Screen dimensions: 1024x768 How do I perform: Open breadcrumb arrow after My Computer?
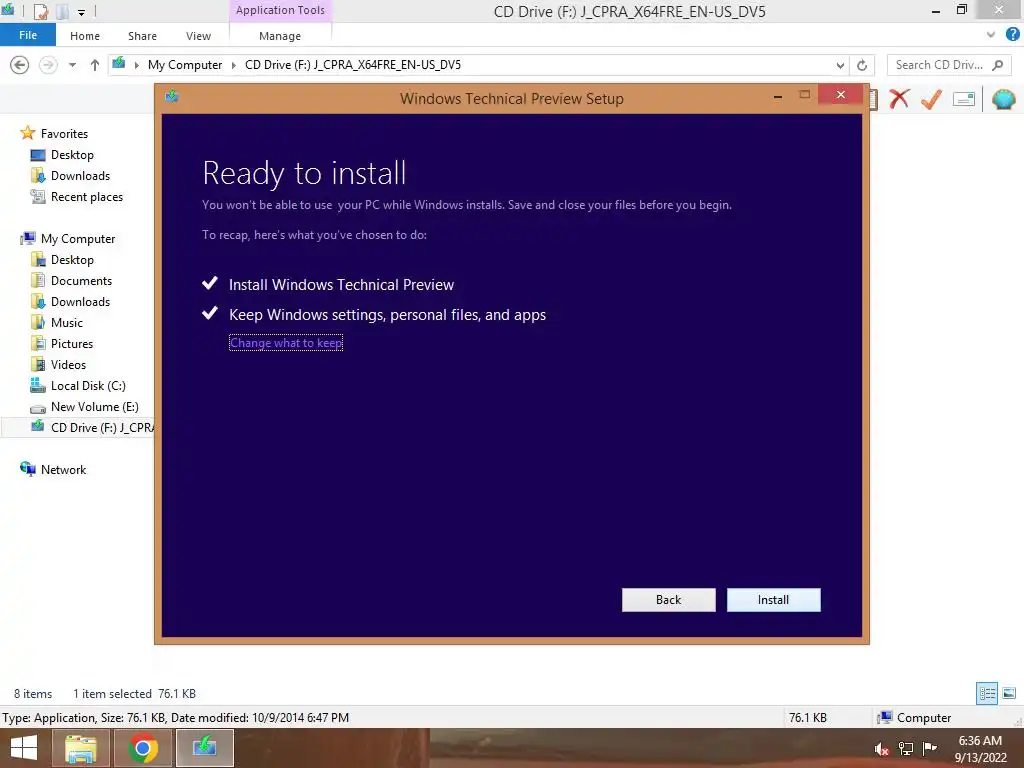pos(233,65)
